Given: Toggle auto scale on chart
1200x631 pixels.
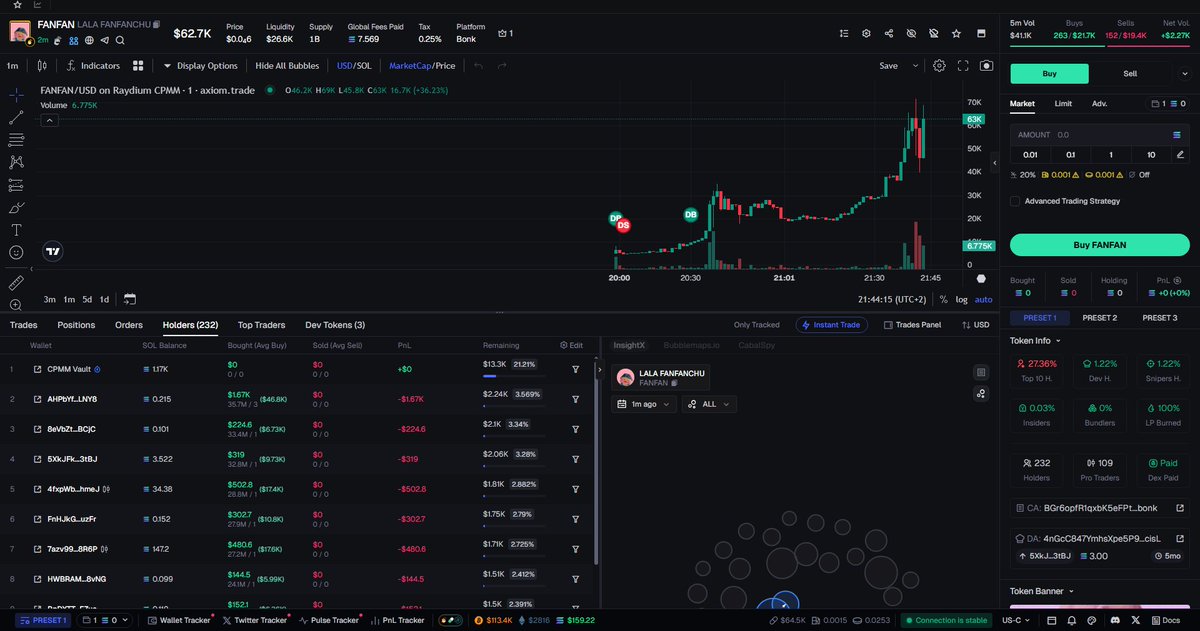Looking at the screenshot, I should click(984, 299).
